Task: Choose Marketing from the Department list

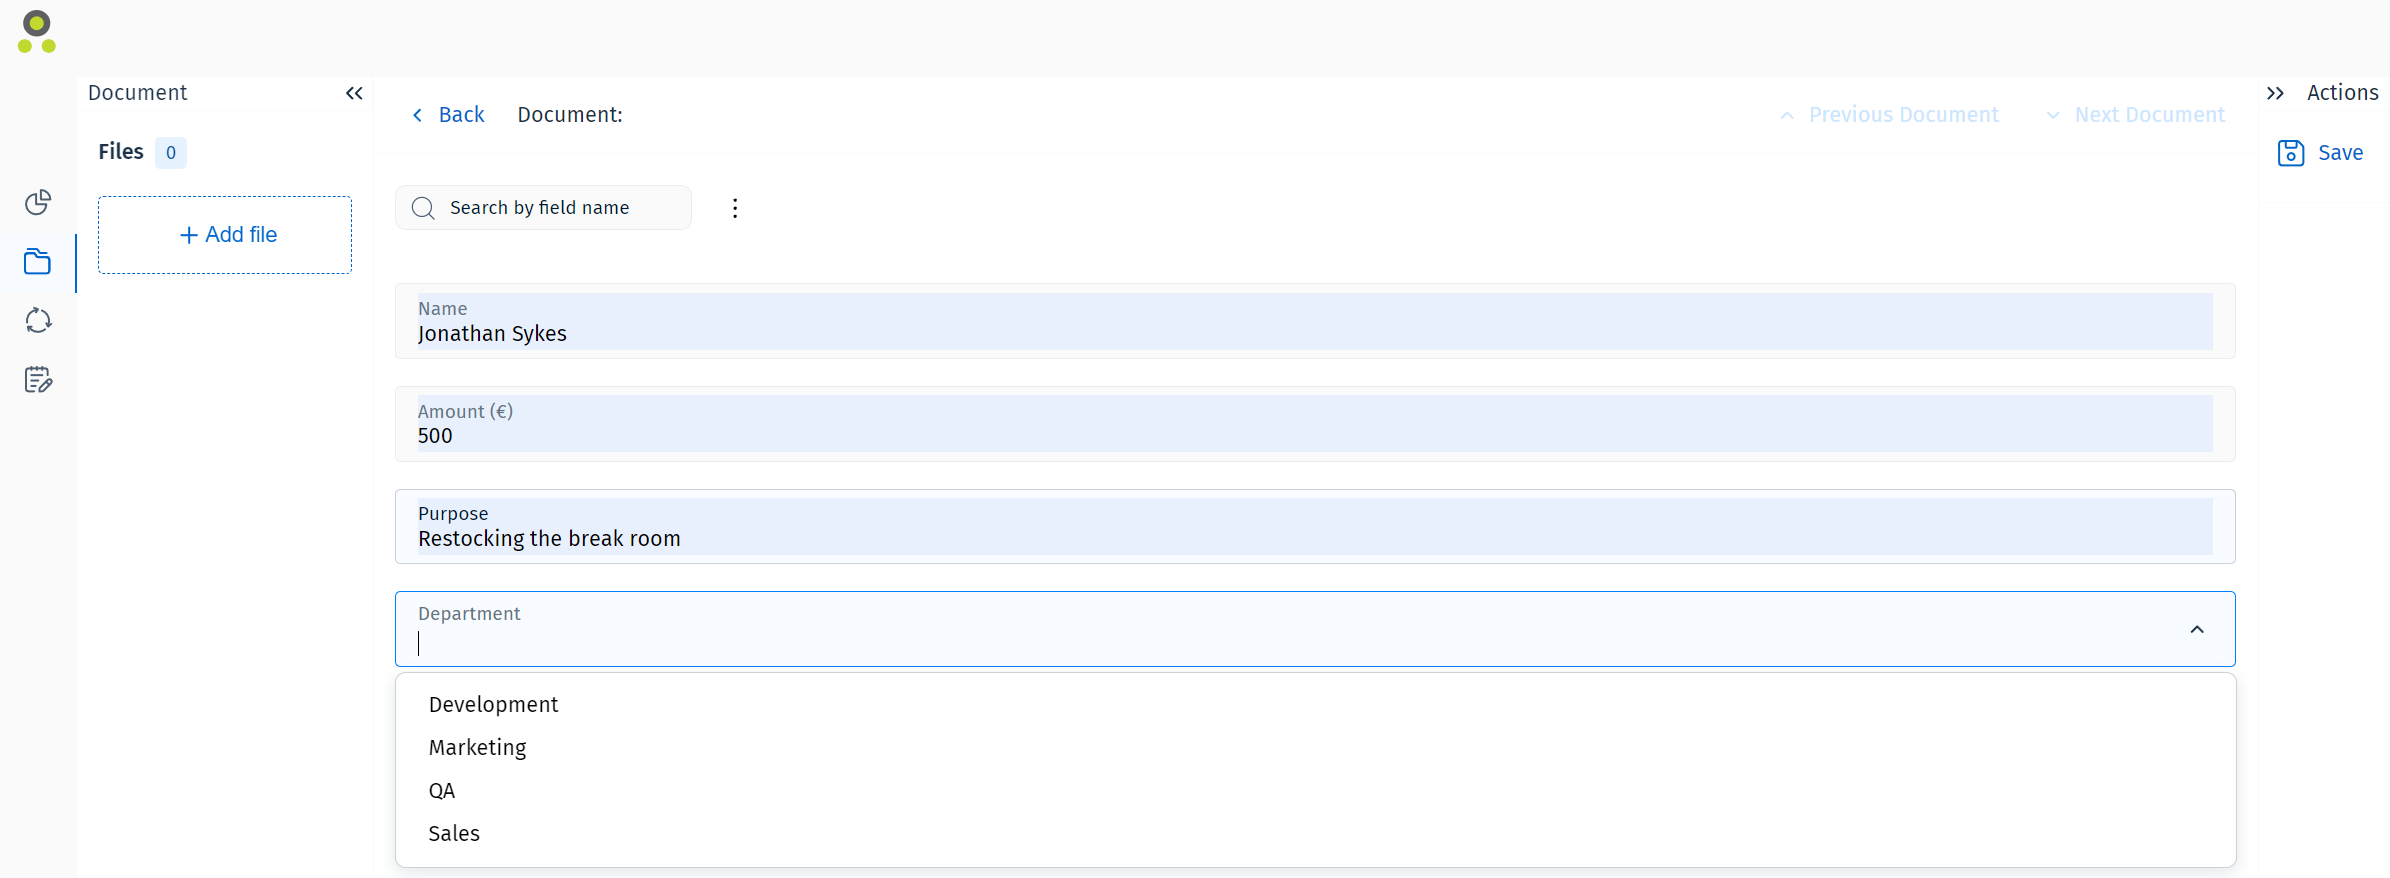Action: click(477, 747)
